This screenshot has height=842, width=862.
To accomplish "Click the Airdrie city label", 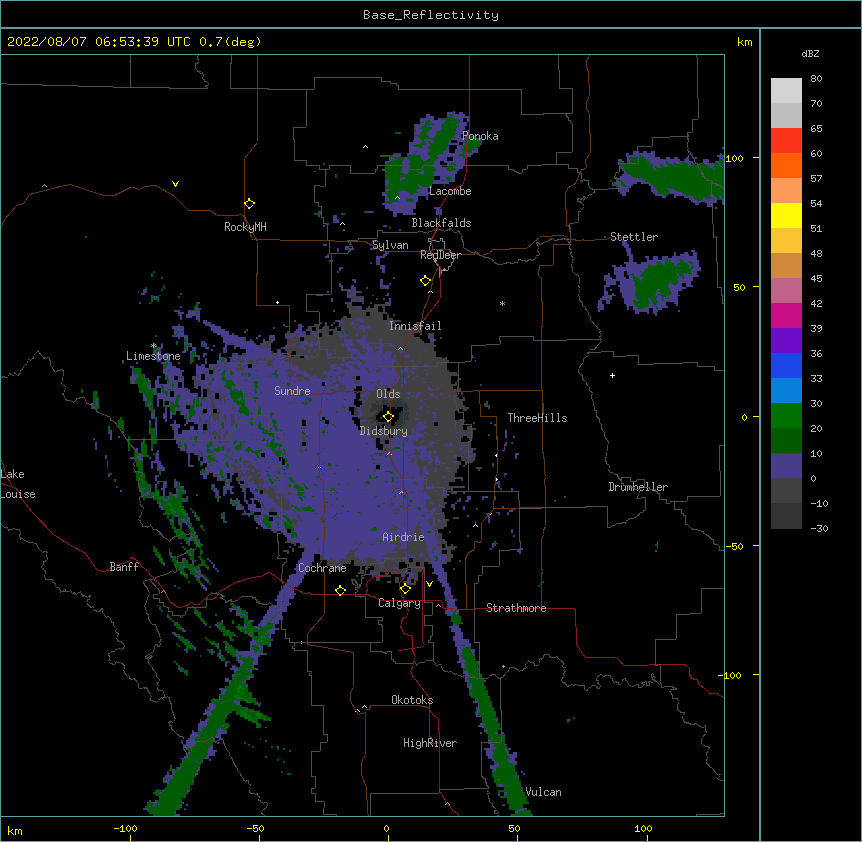I will 404,537.
